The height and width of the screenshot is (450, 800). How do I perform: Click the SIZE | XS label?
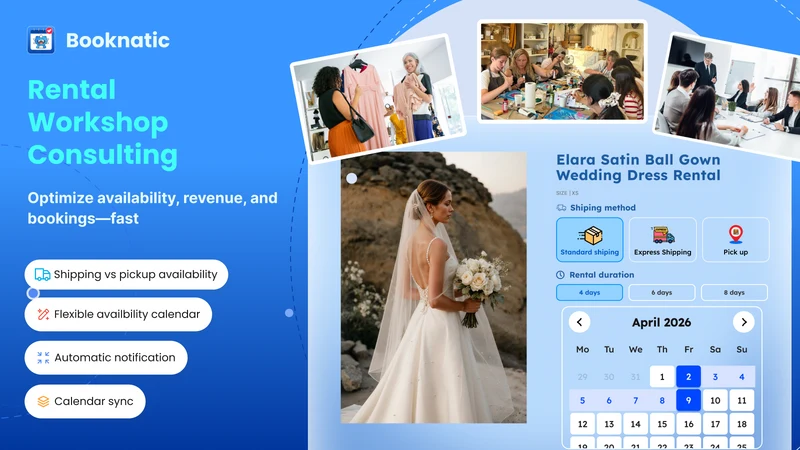point(567,193)
